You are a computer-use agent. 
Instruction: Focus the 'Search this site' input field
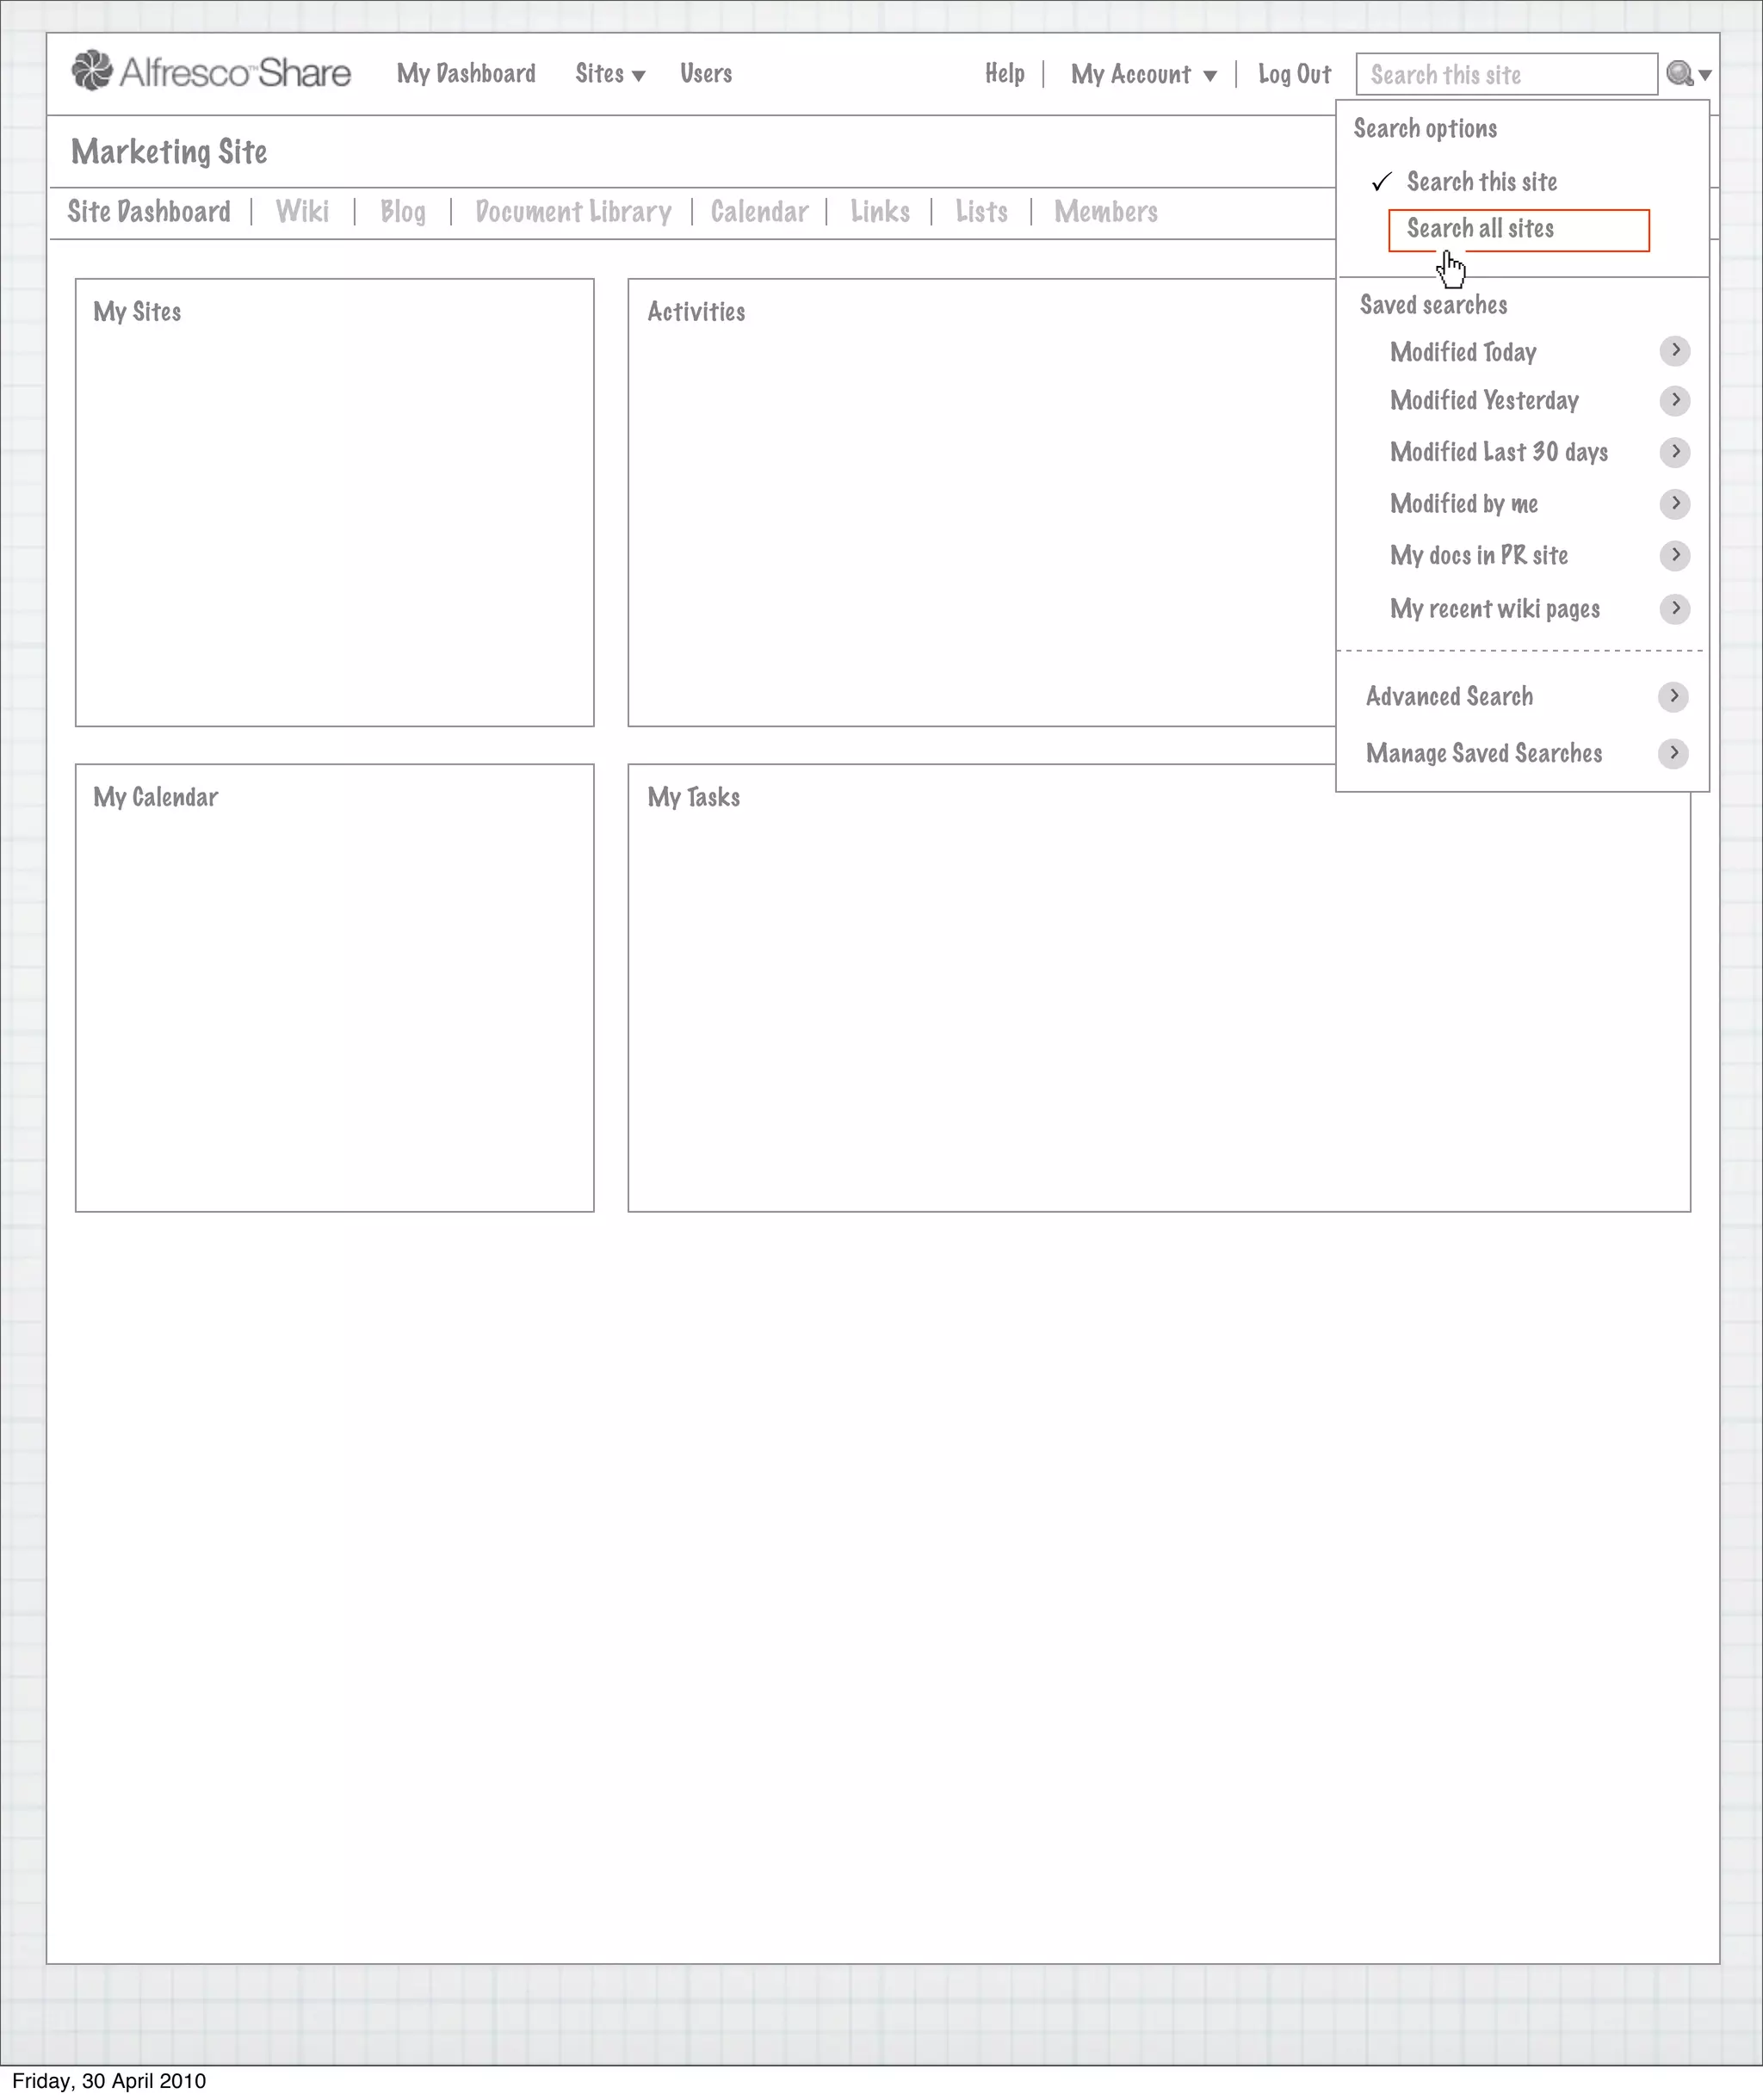click(x=1505, y=75)
